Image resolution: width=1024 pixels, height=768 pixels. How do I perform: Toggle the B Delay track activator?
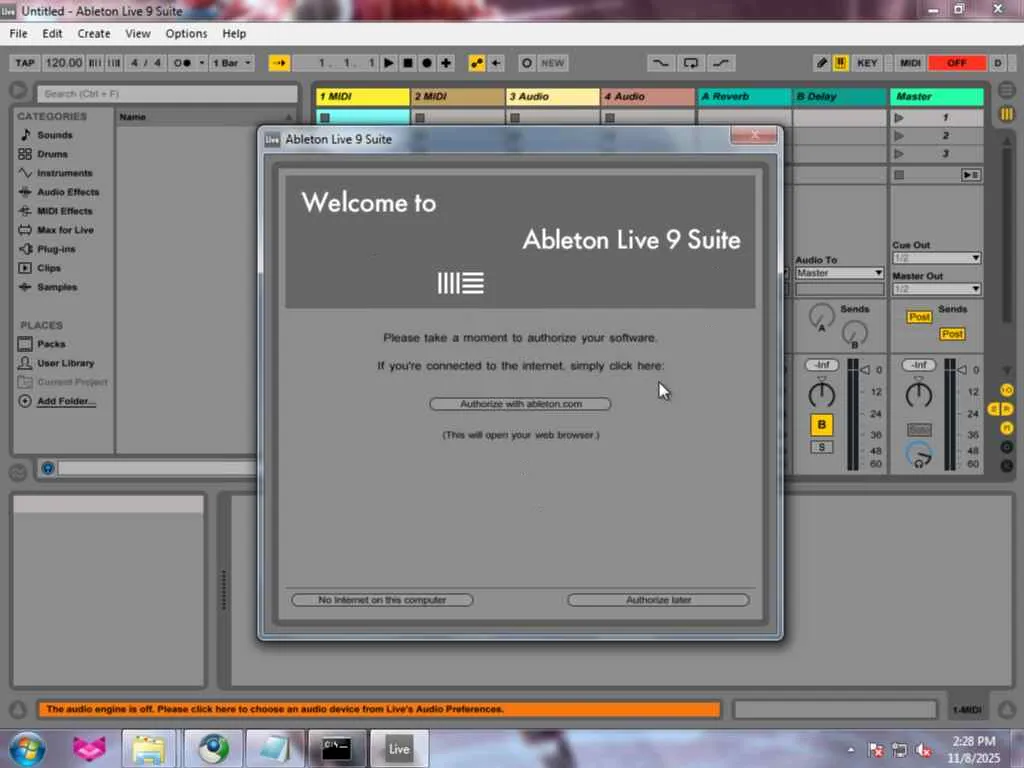coord(822,425)
